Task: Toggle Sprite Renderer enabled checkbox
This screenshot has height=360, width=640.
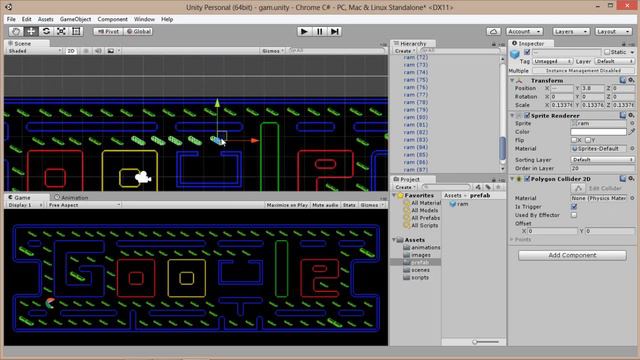Action: (x=527, y=116)
